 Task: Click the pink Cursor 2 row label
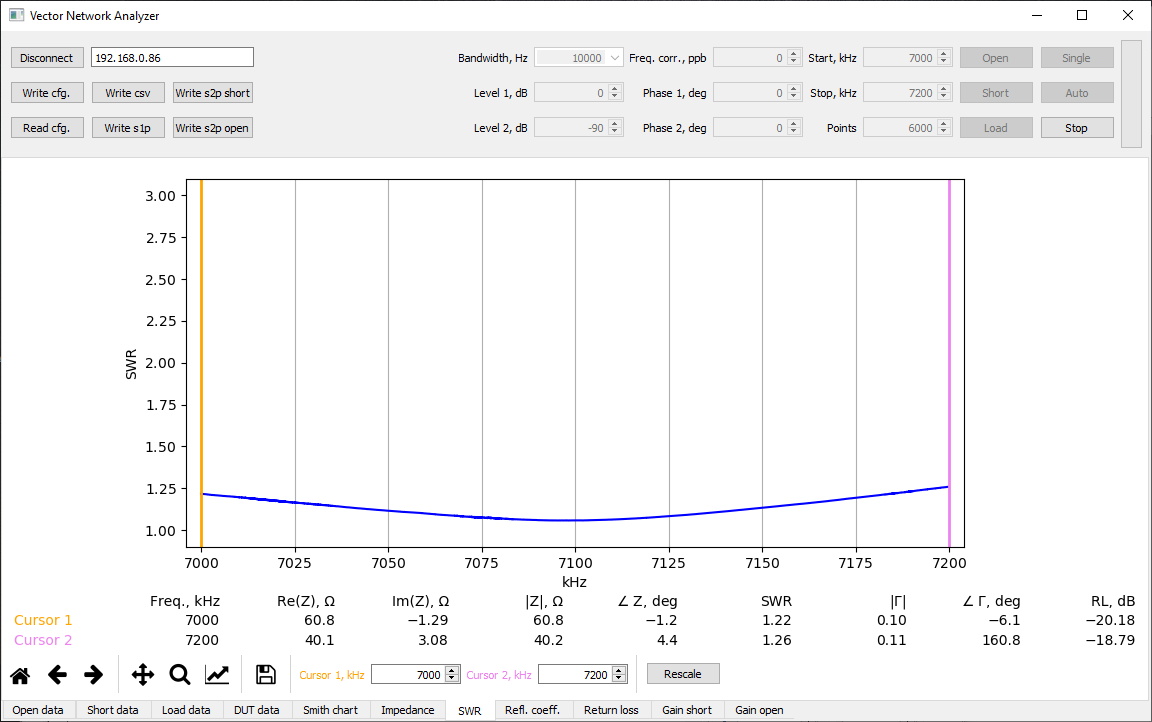[x=43, y=640]
